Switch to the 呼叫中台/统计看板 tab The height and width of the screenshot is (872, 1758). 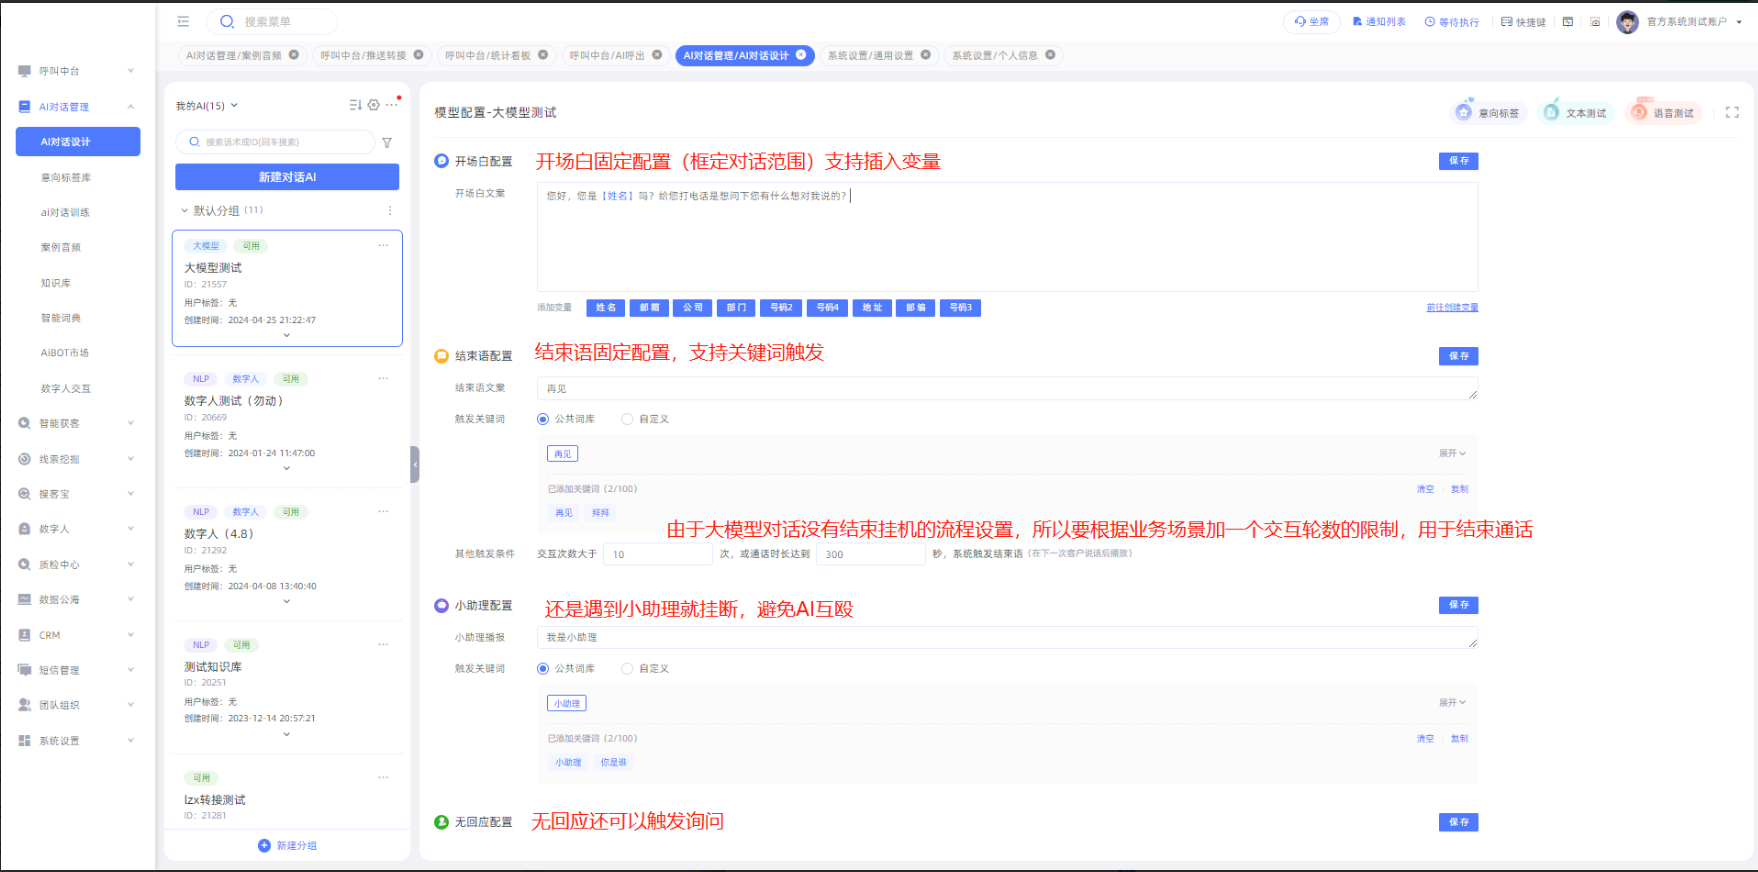pyautogui.click(x=488, y=55)
